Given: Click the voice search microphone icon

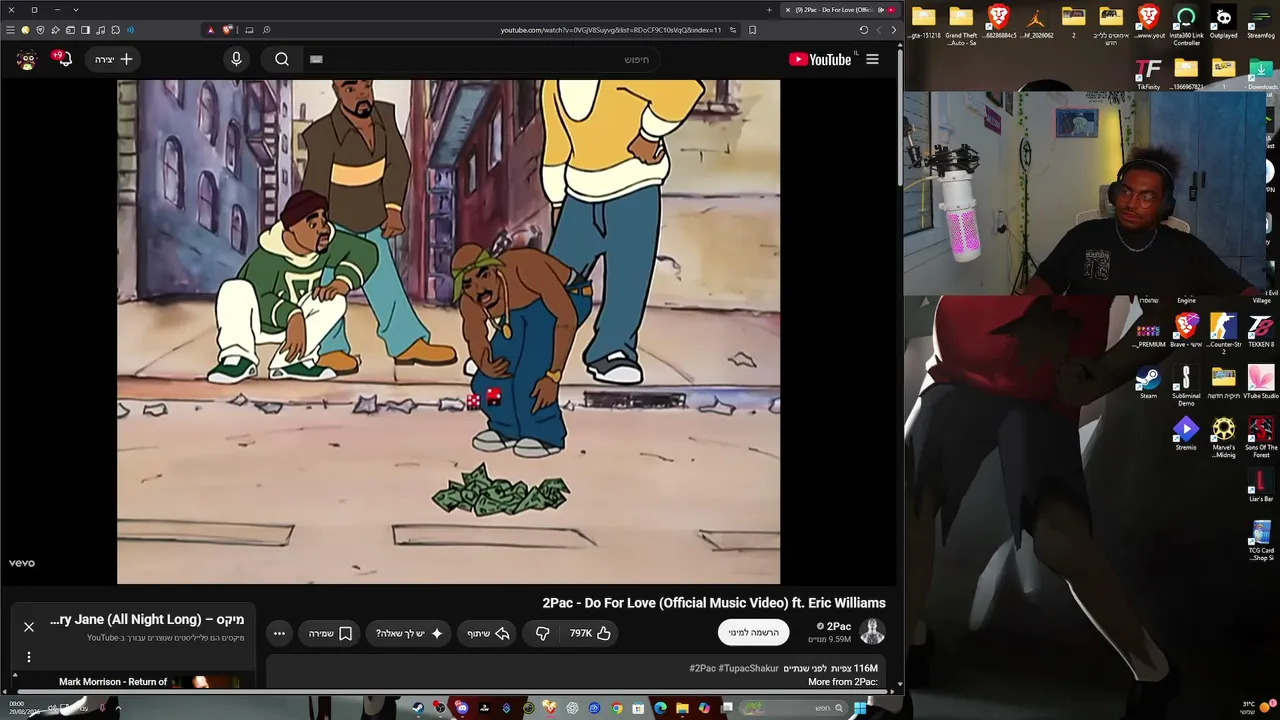Looking at the screenshot, I should [236, 59].
